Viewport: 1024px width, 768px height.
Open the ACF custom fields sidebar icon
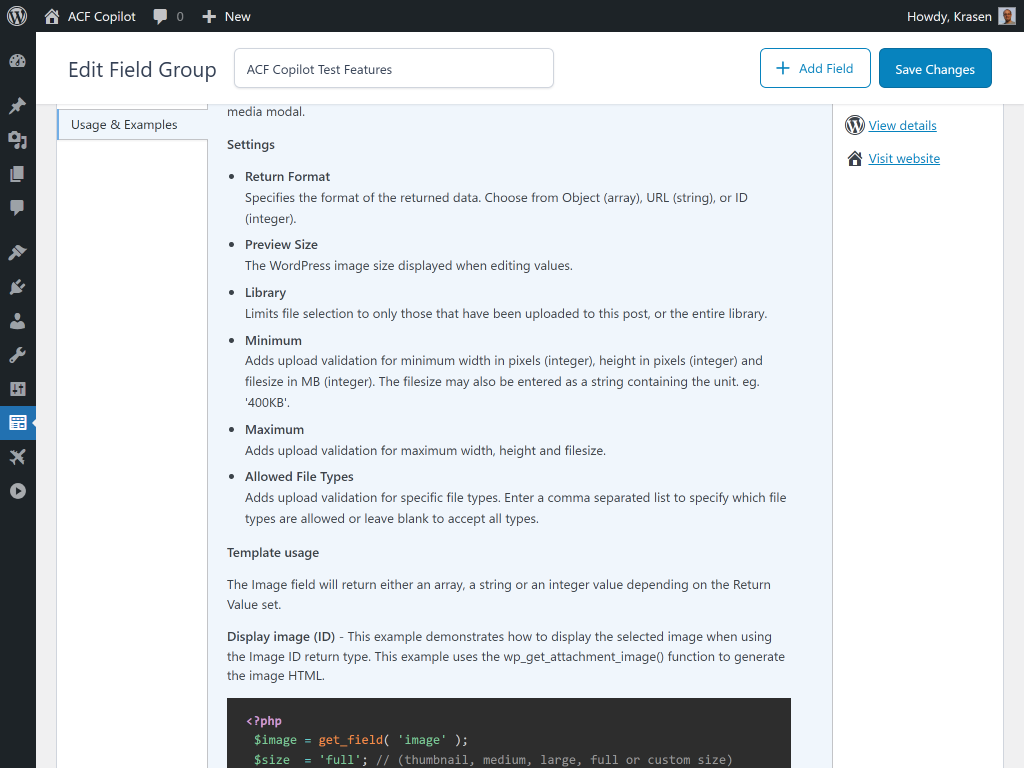pos(17,423)
